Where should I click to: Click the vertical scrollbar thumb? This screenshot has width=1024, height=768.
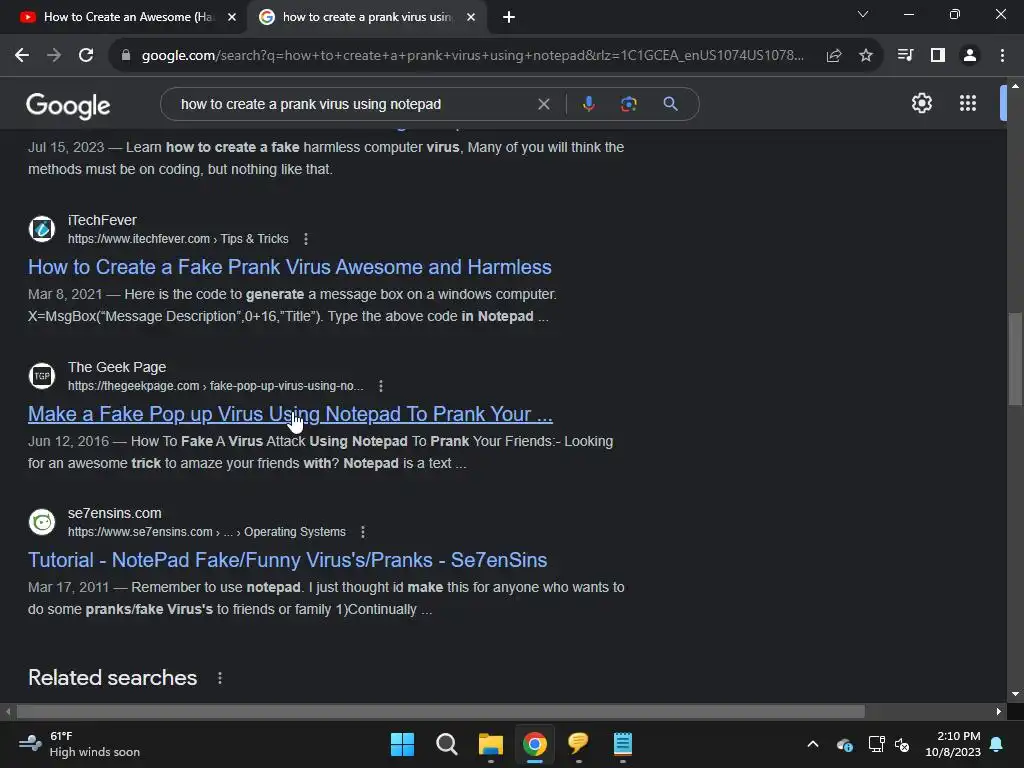1015,359
